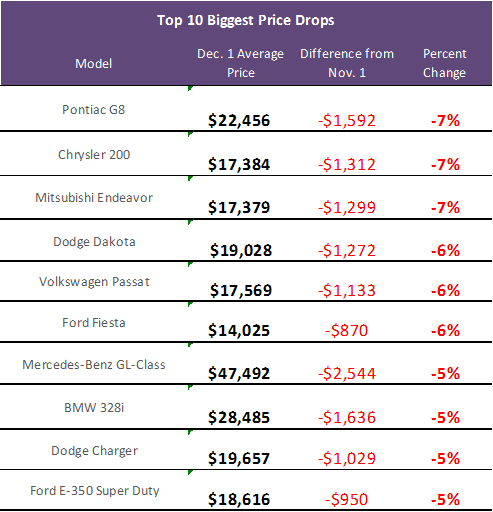Click the -$950 difference cell
Image resolution: width=493 pixels, height=512 pixels.
(x=347, y=499)
